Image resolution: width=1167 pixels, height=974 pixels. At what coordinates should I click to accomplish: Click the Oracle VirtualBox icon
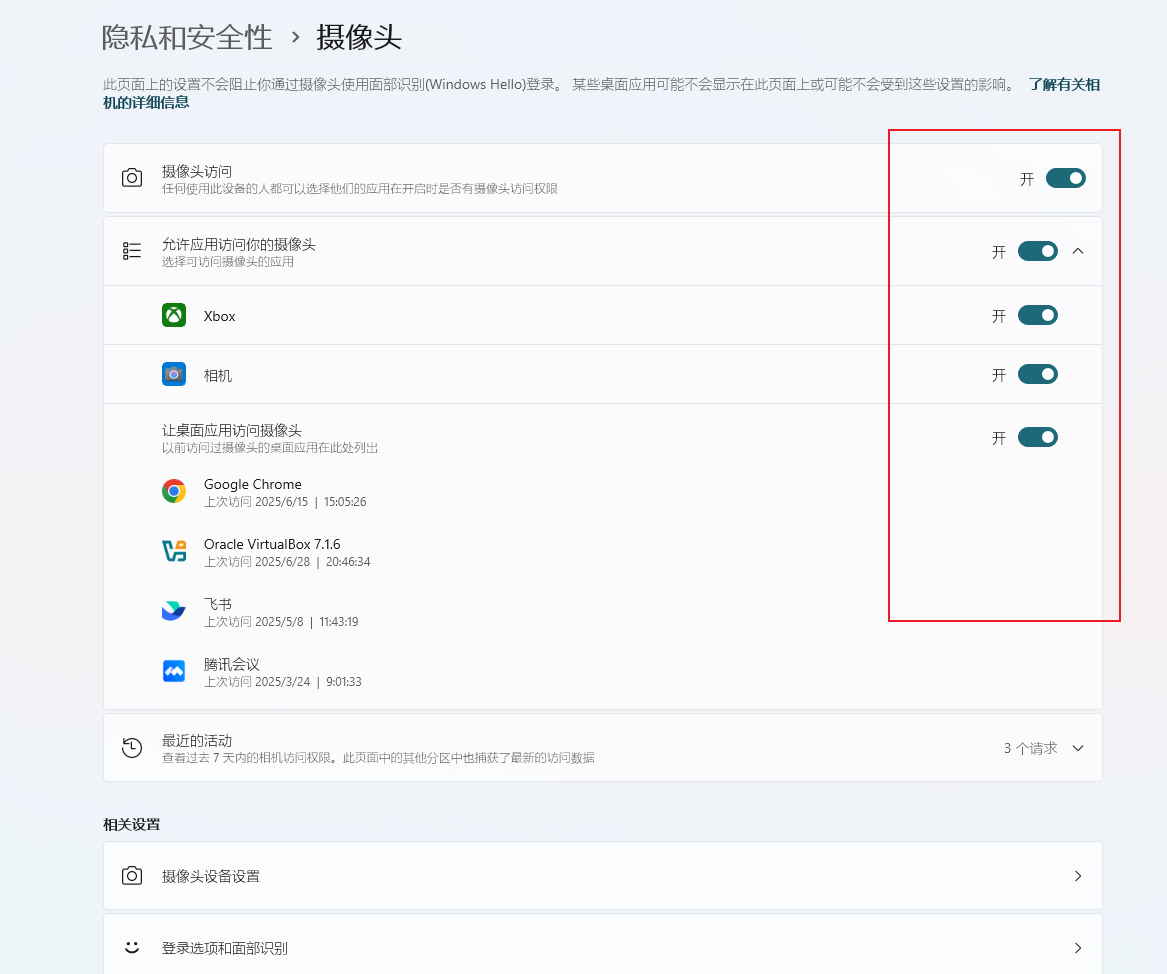(174, 551)
